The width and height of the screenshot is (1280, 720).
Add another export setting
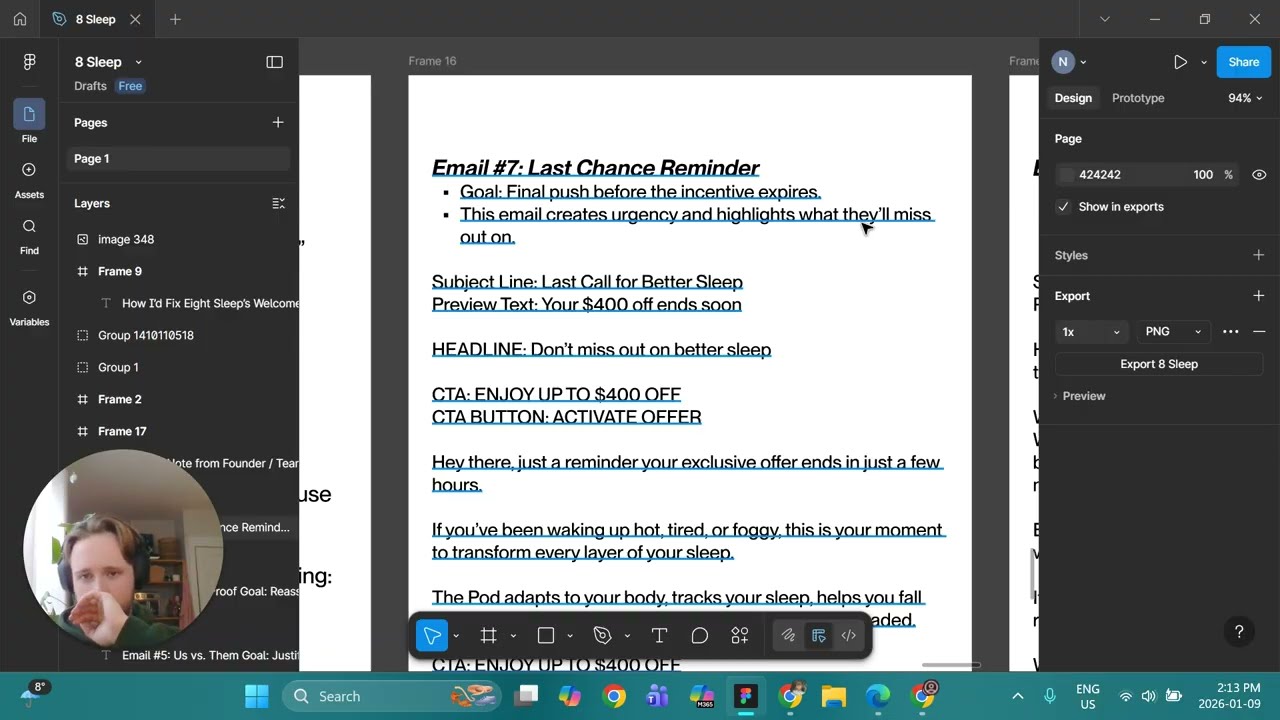pyautogui.click(x=1259, y=296)
